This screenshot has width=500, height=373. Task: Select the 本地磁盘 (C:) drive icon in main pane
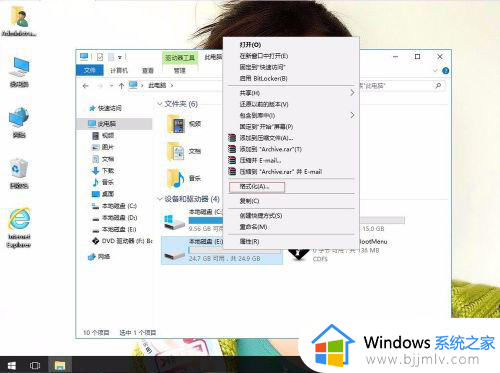[x=174, y=222]
